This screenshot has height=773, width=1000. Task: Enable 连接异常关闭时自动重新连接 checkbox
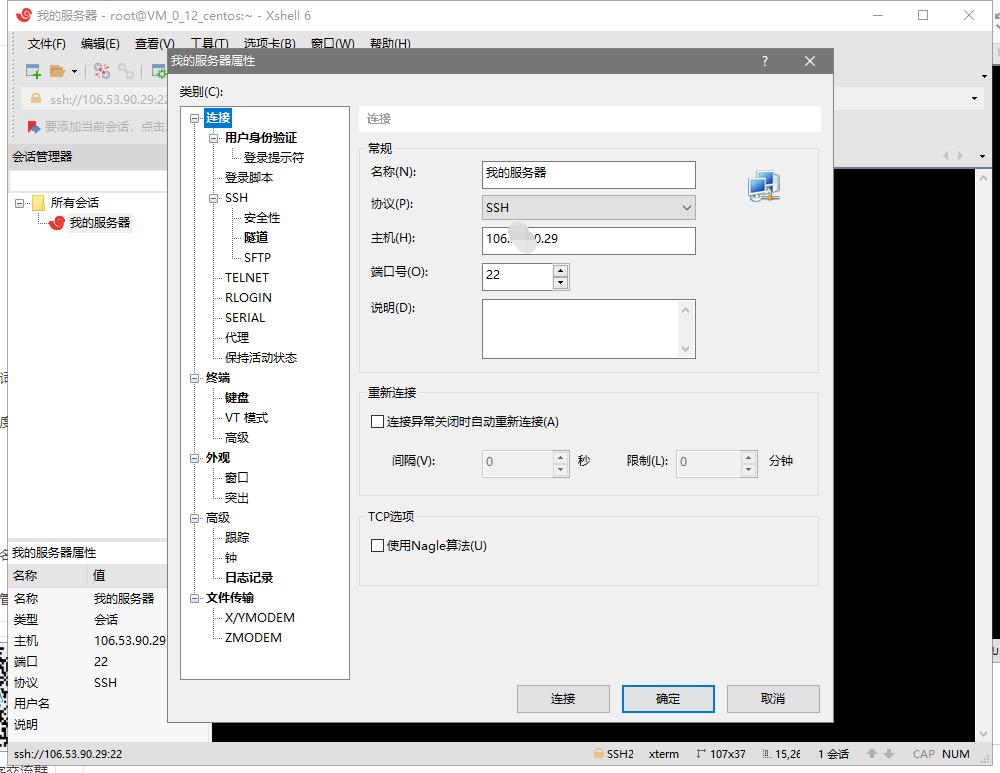point(378,422)
